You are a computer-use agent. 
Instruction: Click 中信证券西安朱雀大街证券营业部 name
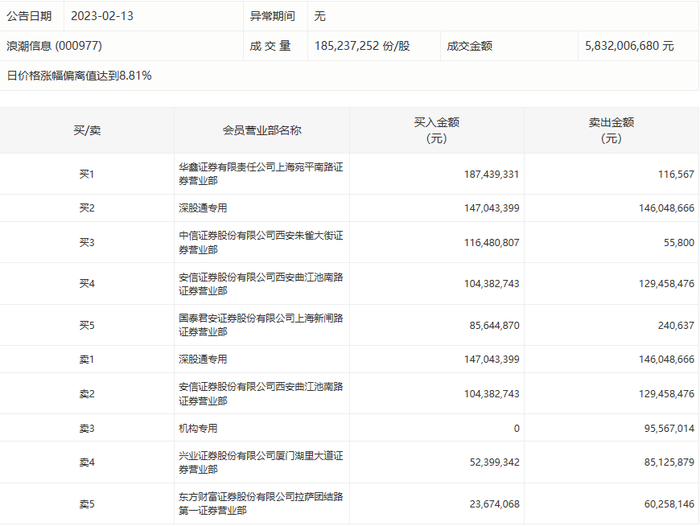(261, 242)
